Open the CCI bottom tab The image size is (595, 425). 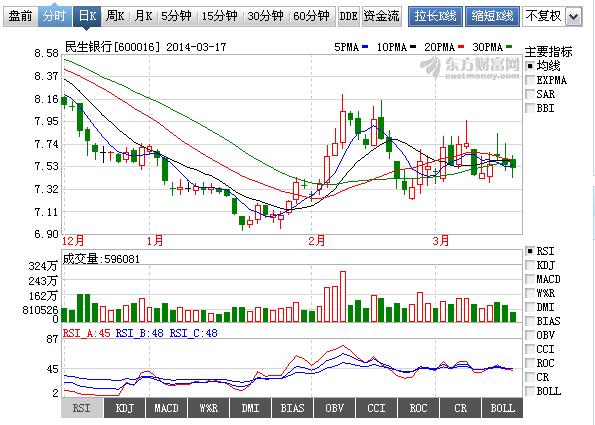(376, 408)
